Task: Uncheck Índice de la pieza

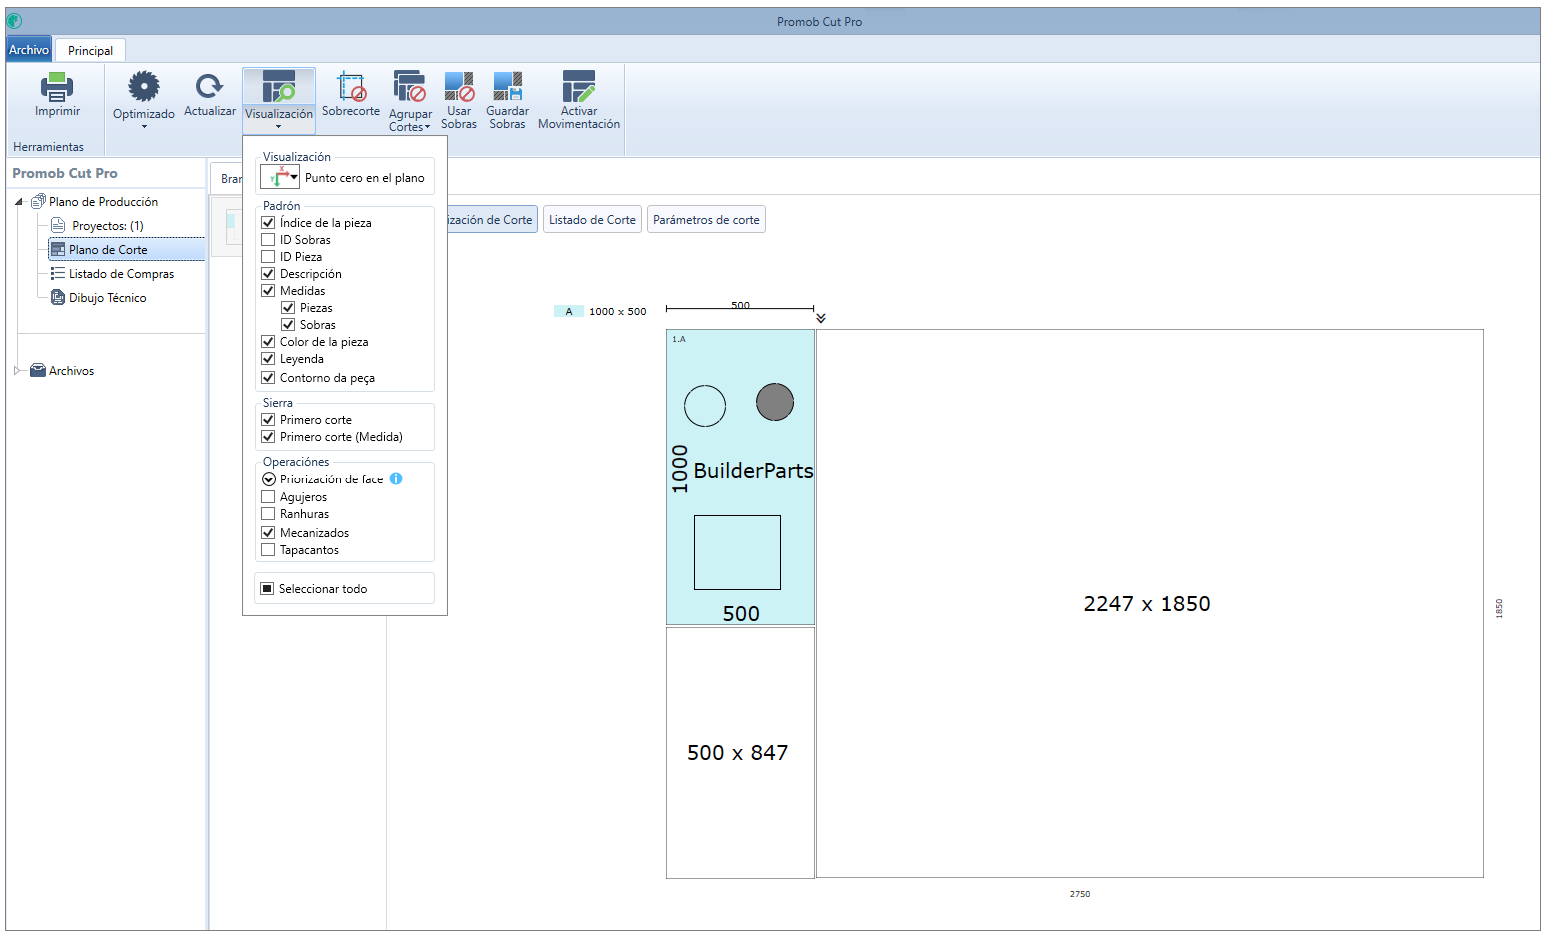Action: [x=268, y=223]
